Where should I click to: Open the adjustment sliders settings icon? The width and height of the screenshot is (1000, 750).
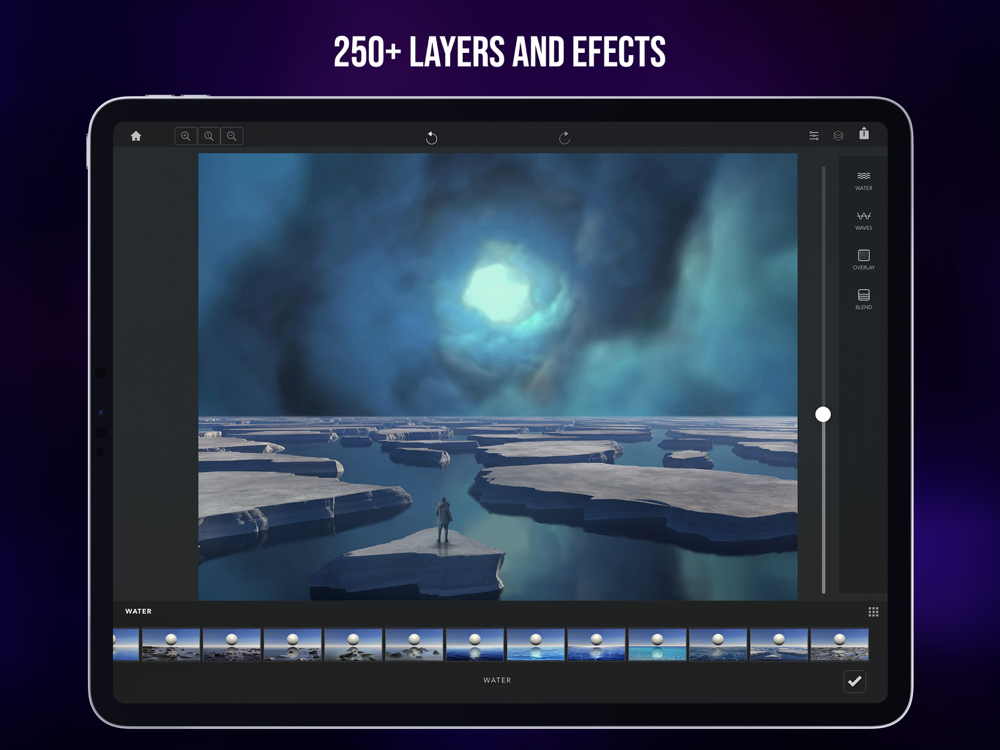(814, 136)
